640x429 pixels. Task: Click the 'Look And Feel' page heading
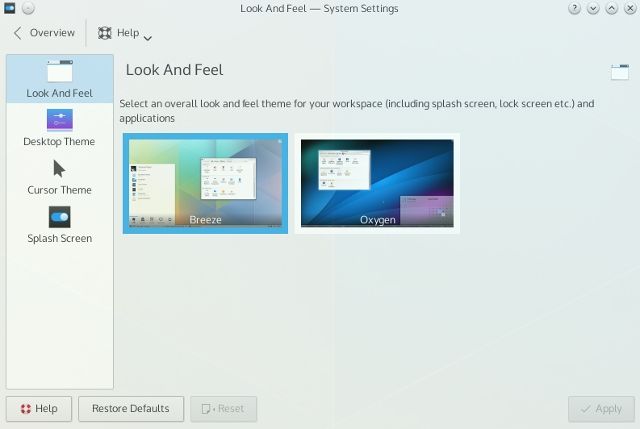tap(174, 70)
